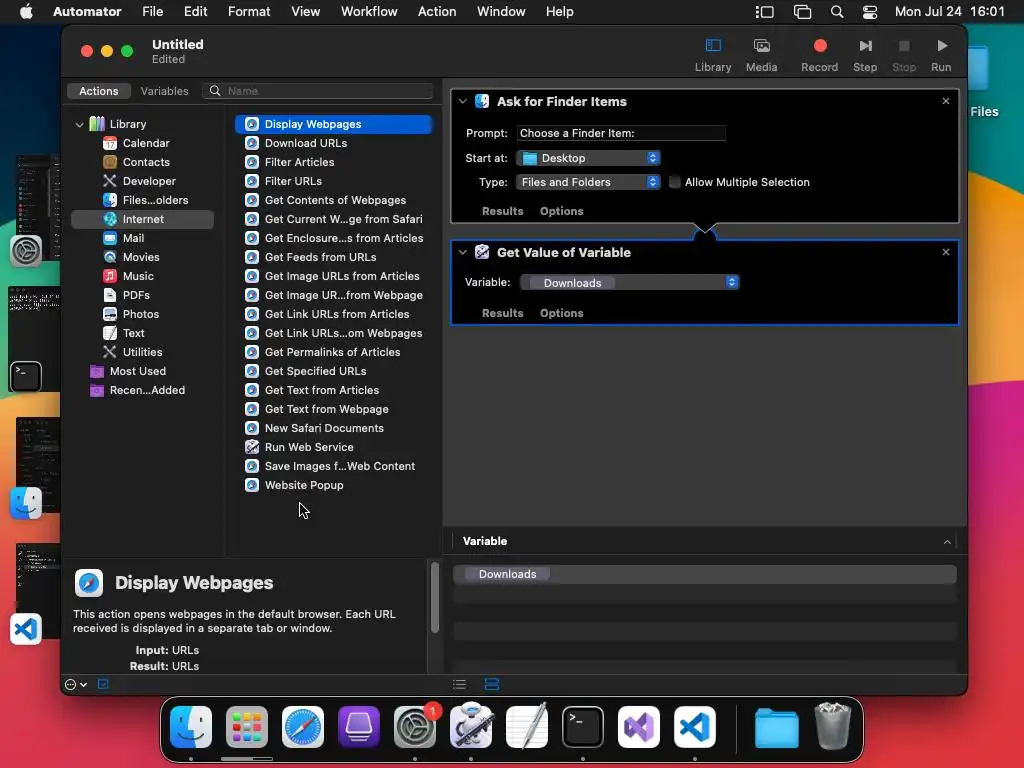Show Results of Get Value of Variable
The image size is (1024, 768).
coord(502,313)
